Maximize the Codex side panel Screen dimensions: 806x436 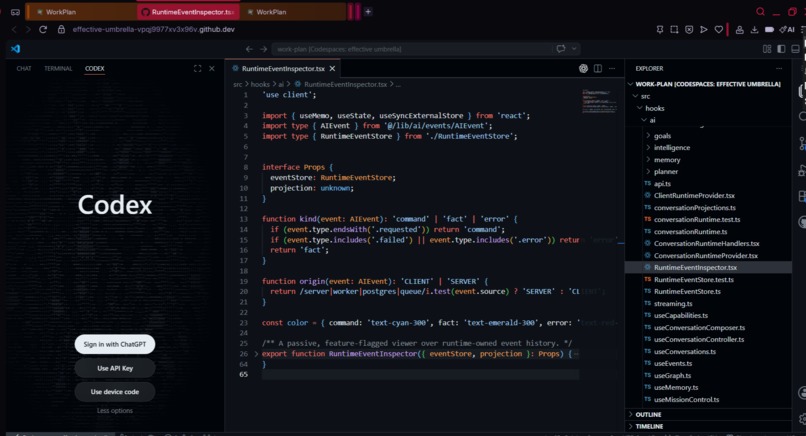pos(197,68)
